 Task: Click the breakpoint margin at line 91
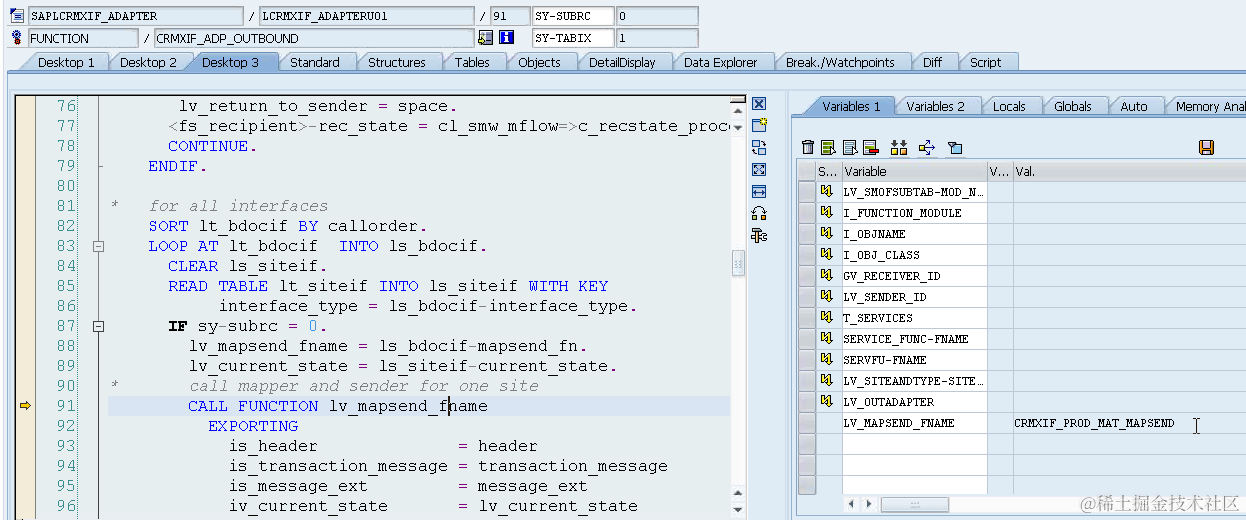click(25, 406)
